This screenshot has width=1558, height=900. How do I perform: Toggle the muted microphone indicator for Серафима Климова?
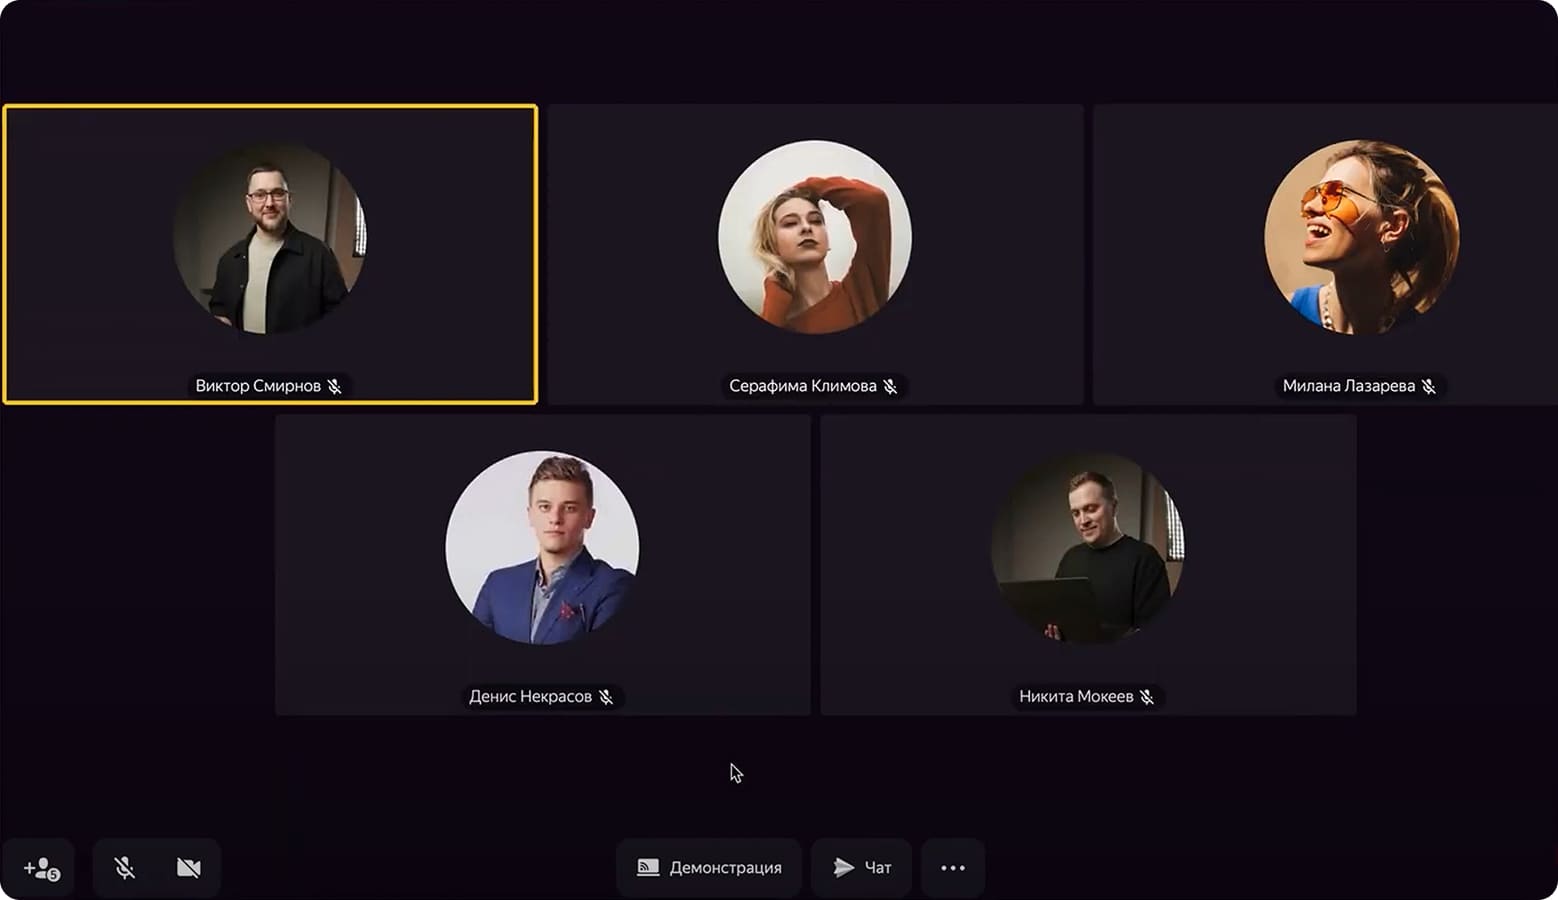(893, 386)
